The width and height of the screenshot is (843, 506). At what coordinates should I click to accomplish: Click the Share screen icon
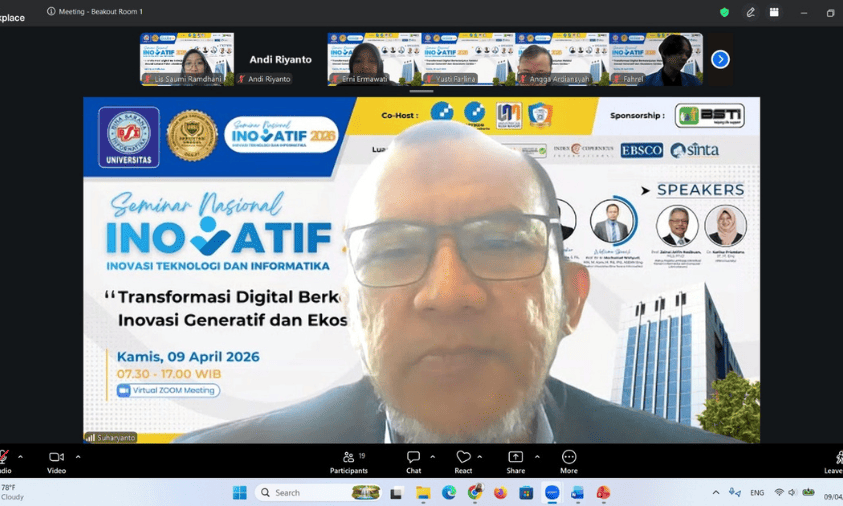(x=515, y=461)
